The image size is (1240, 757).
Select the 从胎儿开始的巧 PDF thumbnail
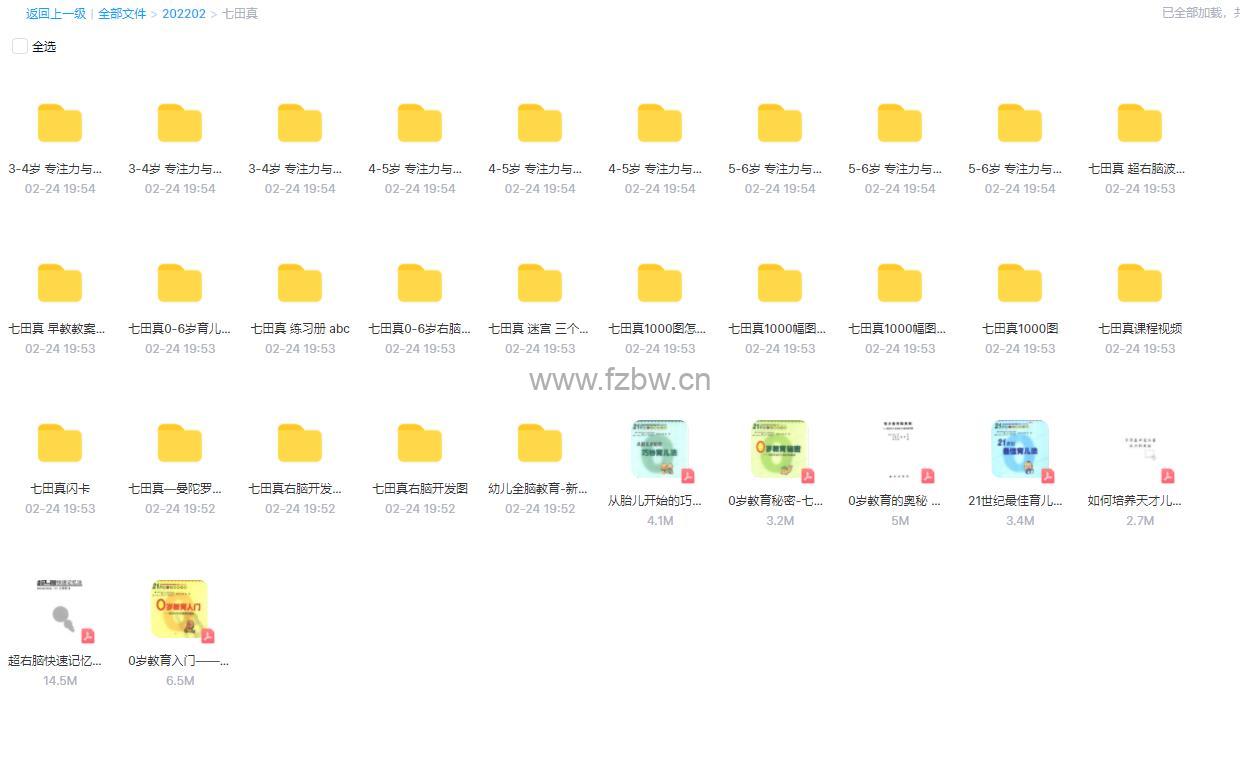[660, 449]
